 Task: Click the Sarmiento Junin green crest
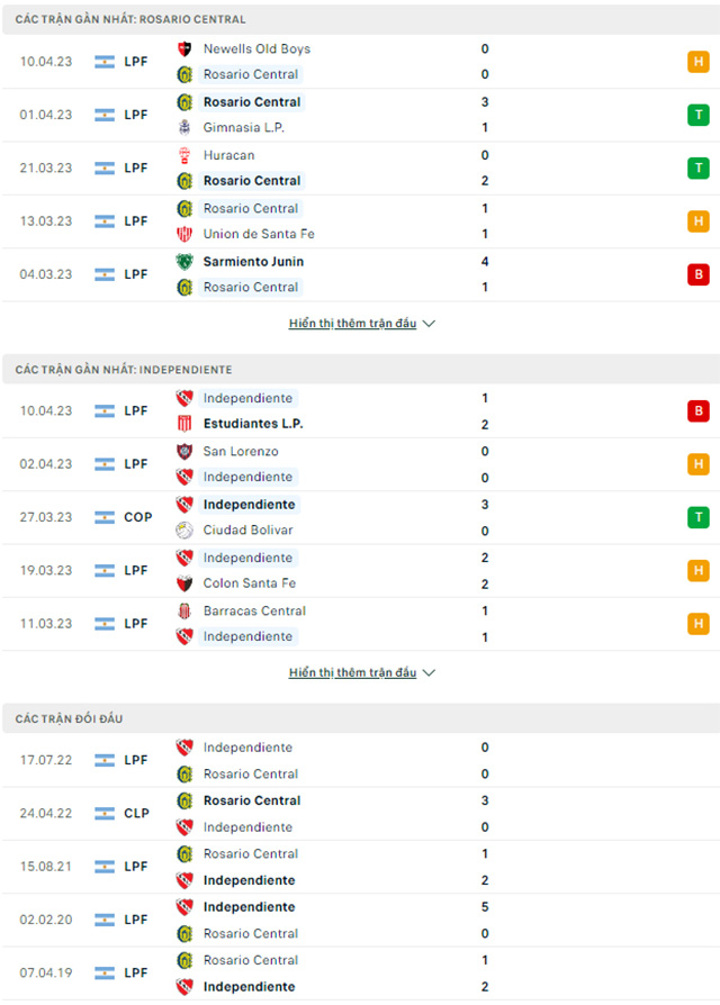185,262
